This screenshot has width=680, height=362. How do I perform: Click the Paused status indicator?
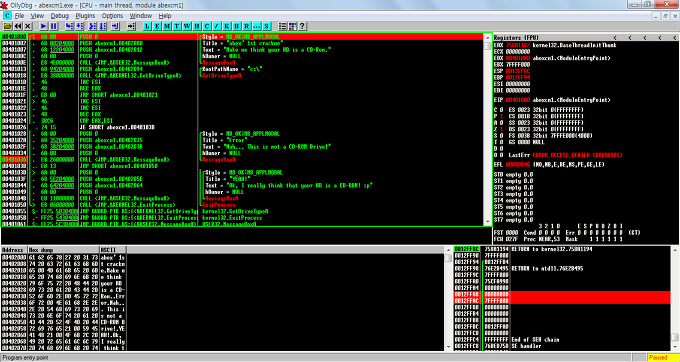click(662, 358)
